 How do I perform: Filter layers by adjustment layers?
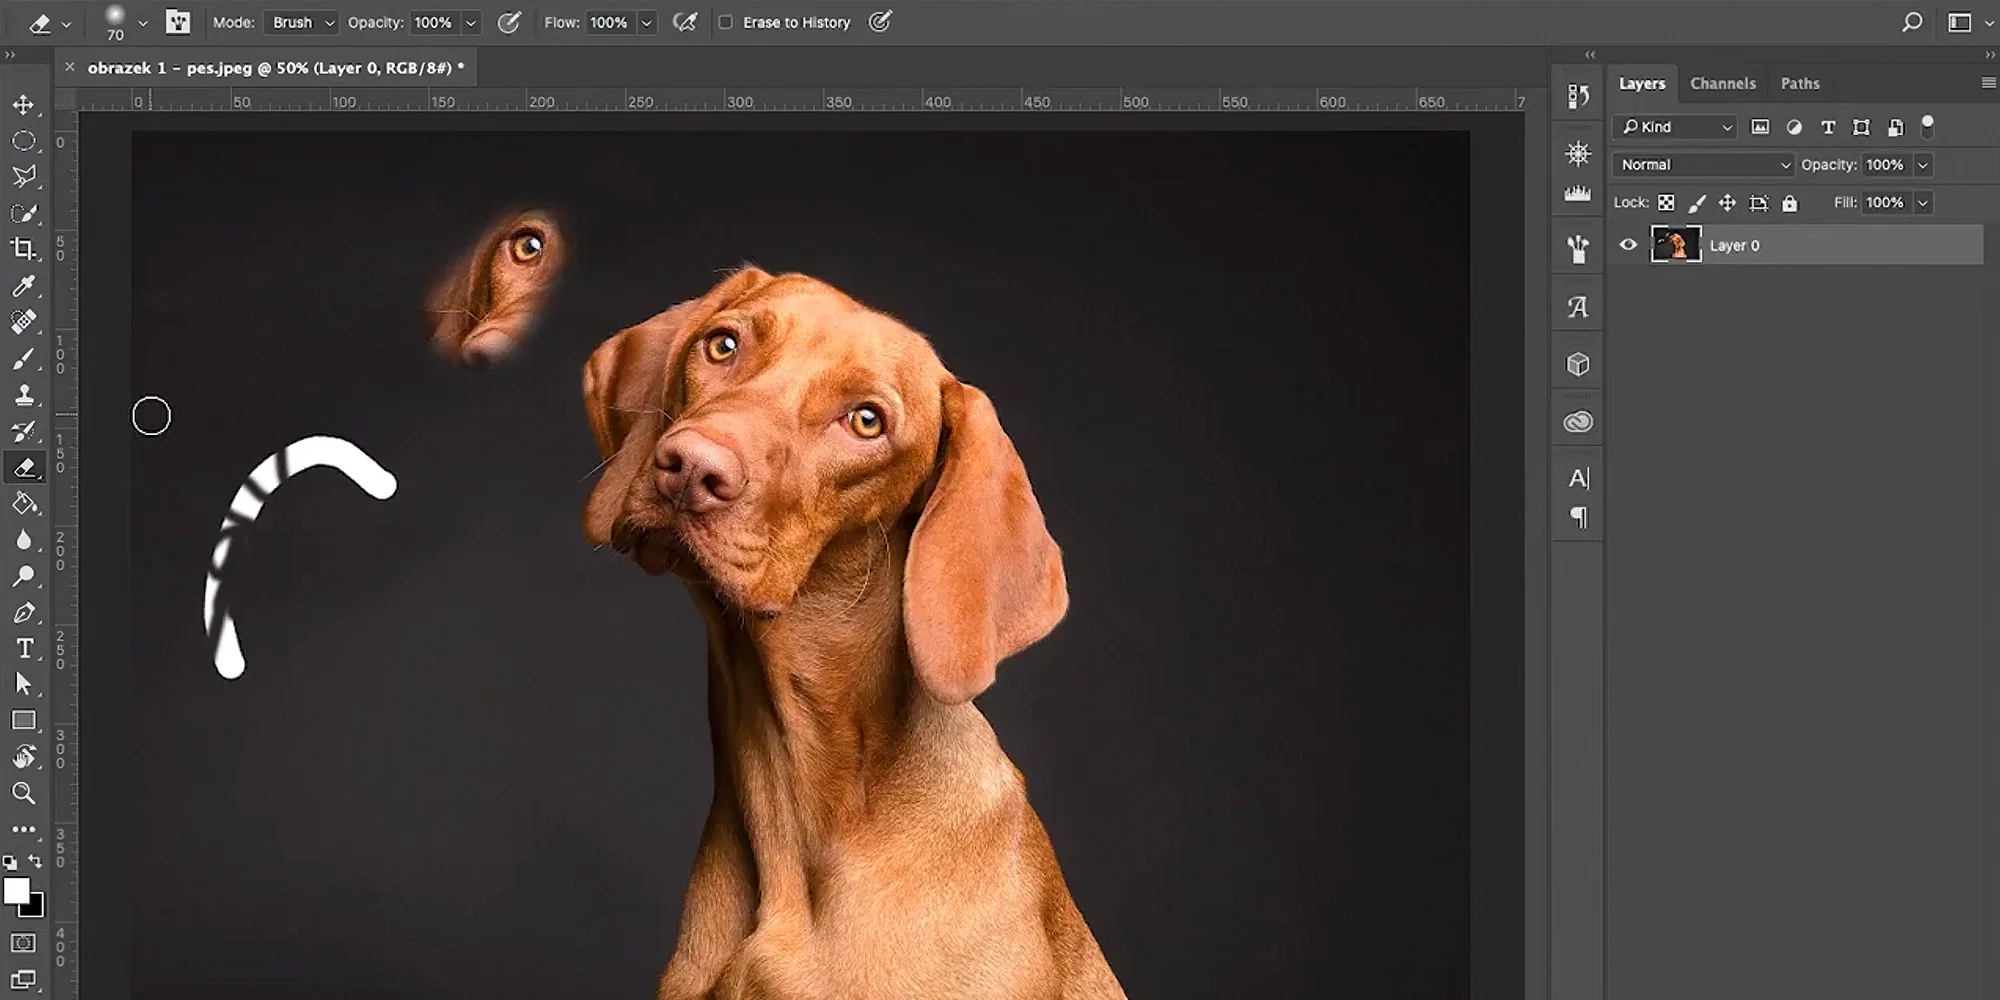(x=1794, y=127)
